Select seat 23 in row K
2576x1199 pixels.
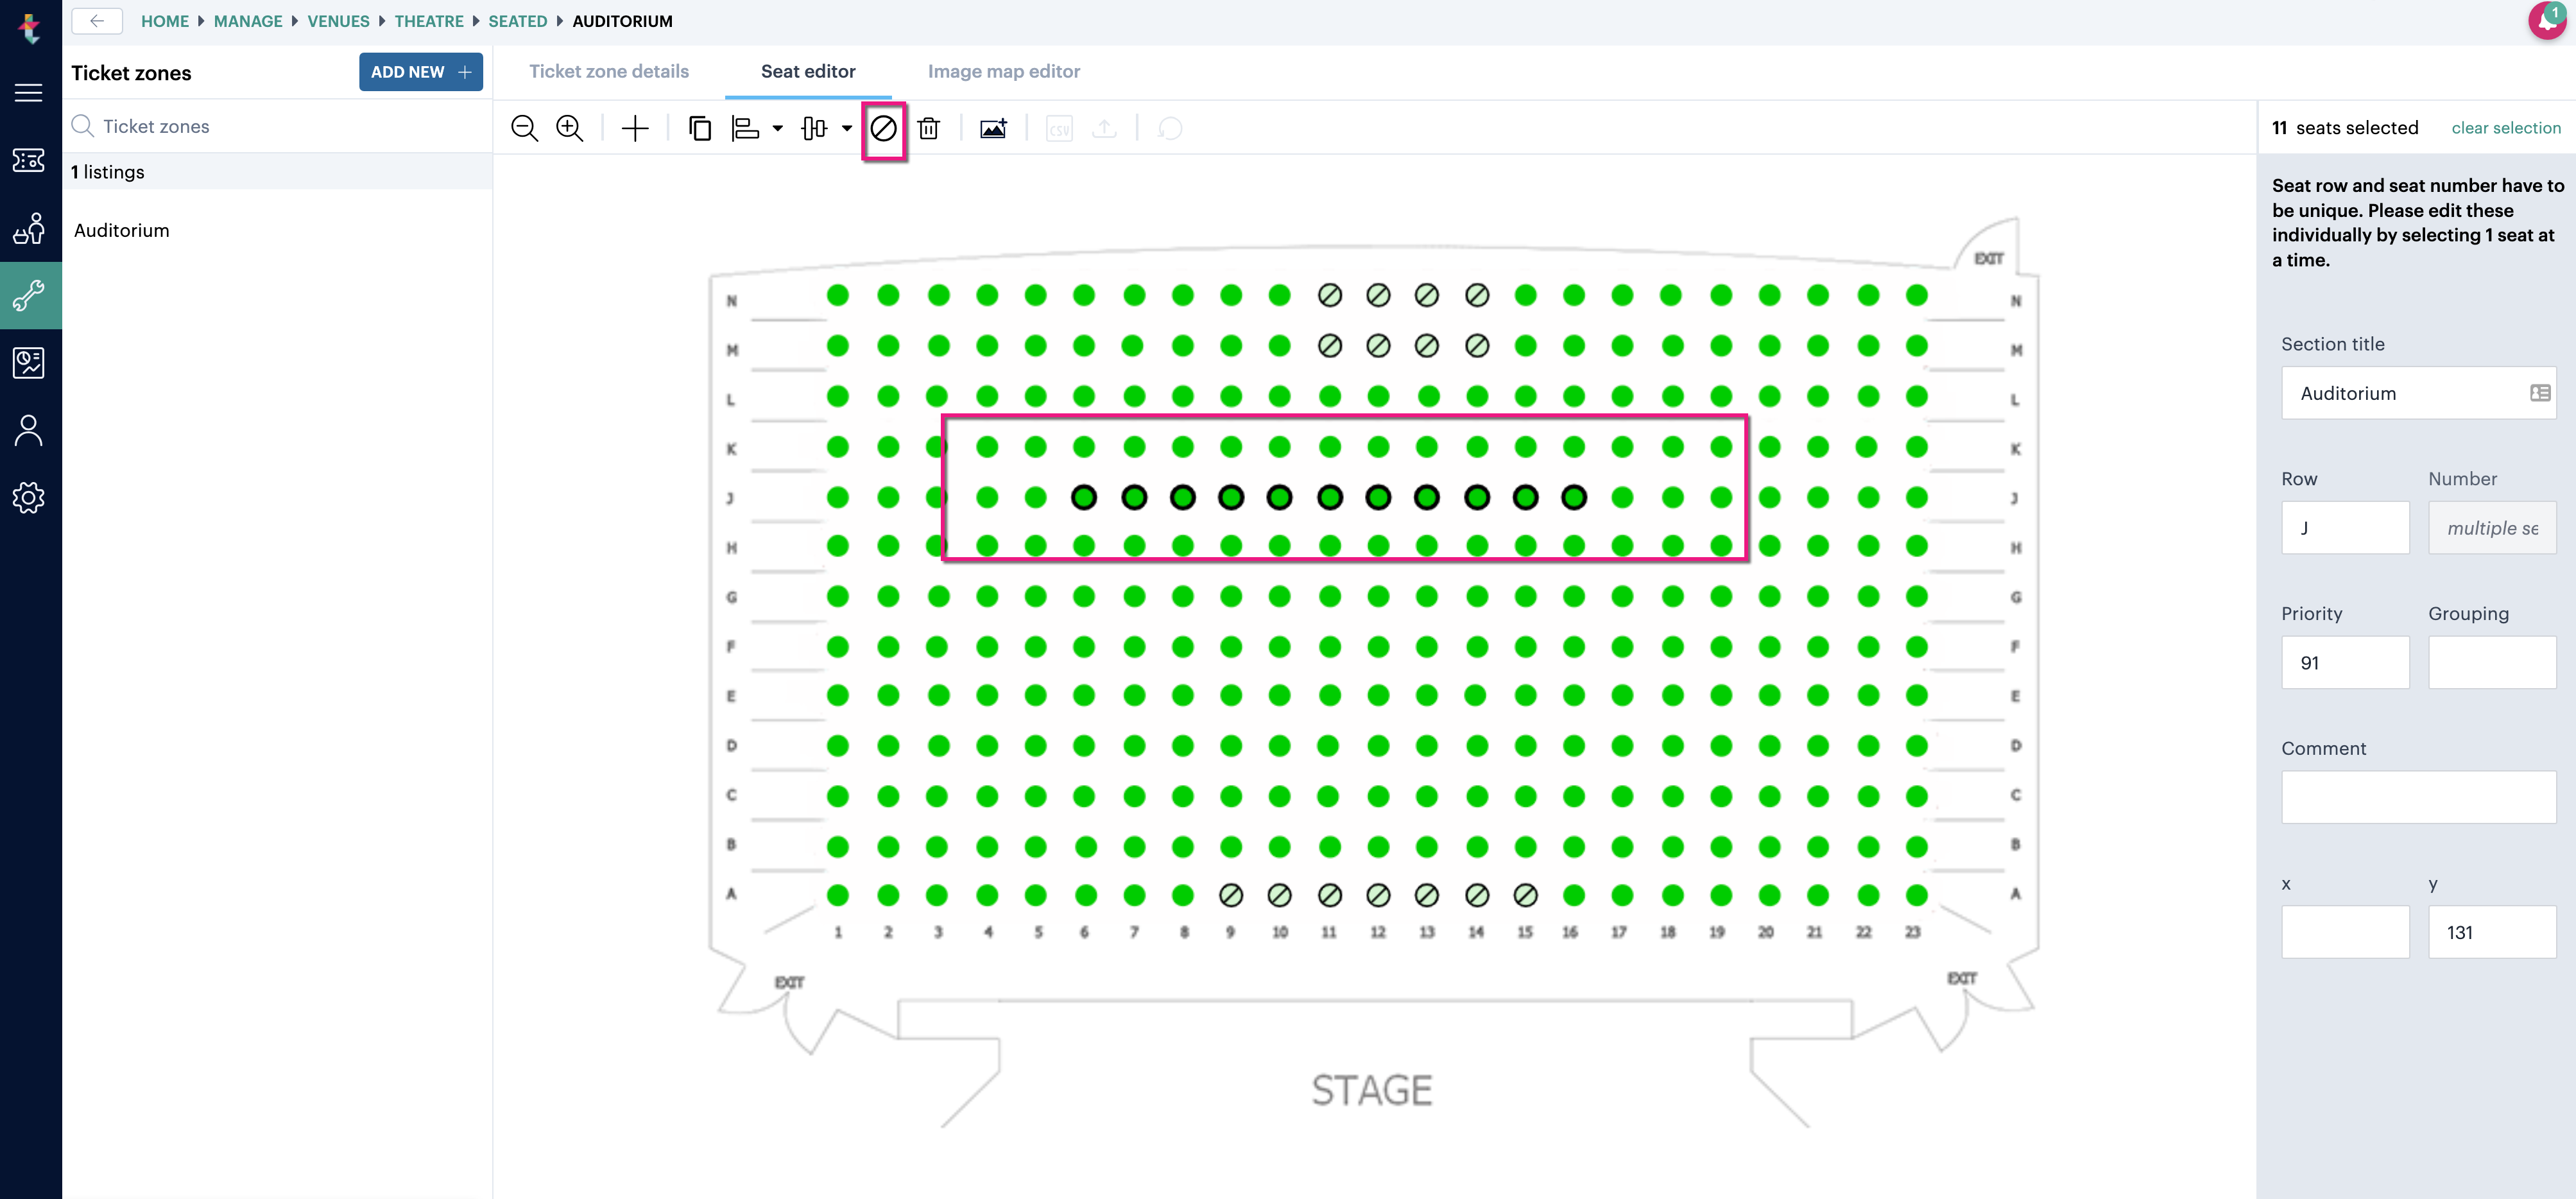[1916, 447]
